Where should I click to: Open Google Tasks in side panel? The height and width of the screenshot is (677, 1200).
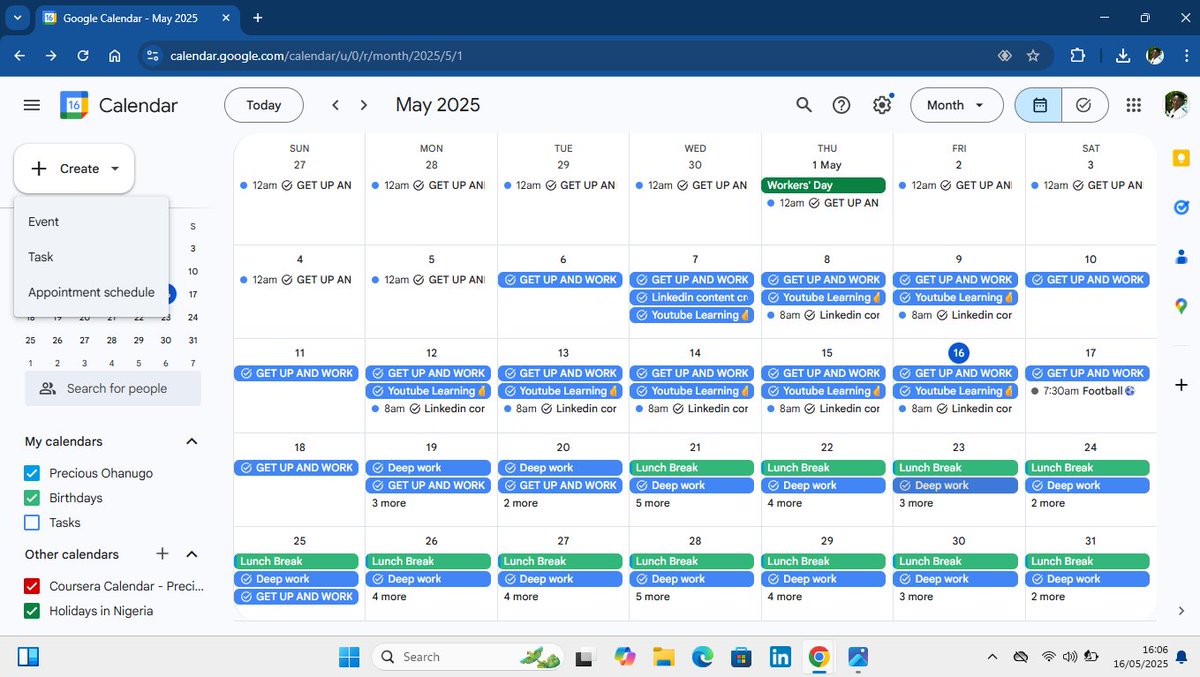1181,207
